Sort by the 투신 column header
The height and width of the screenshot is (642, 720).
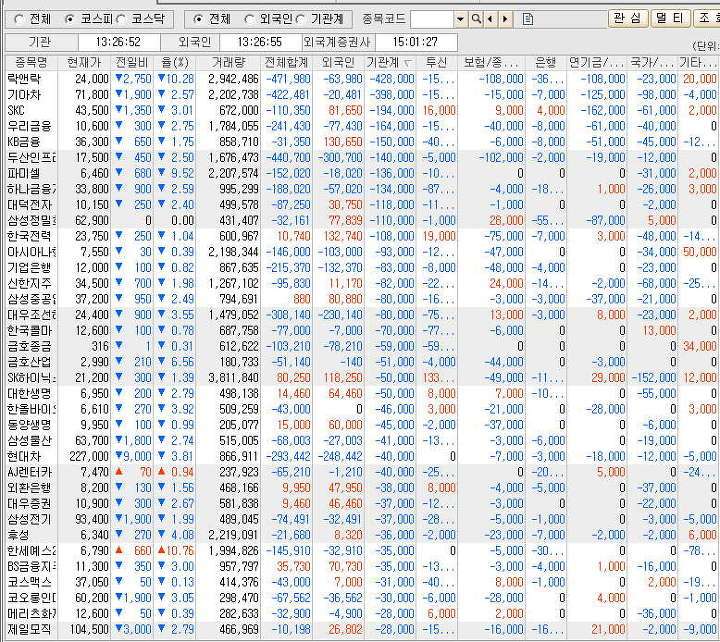pyautogui.click(x=437, y=62)
